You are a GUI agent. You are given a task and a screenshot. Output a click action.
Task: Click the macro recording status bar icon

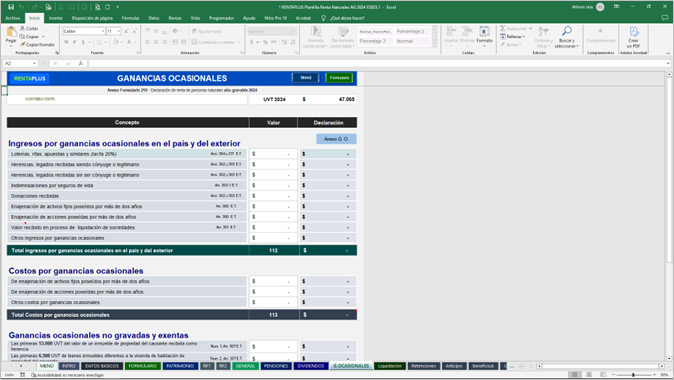[22, 375]
